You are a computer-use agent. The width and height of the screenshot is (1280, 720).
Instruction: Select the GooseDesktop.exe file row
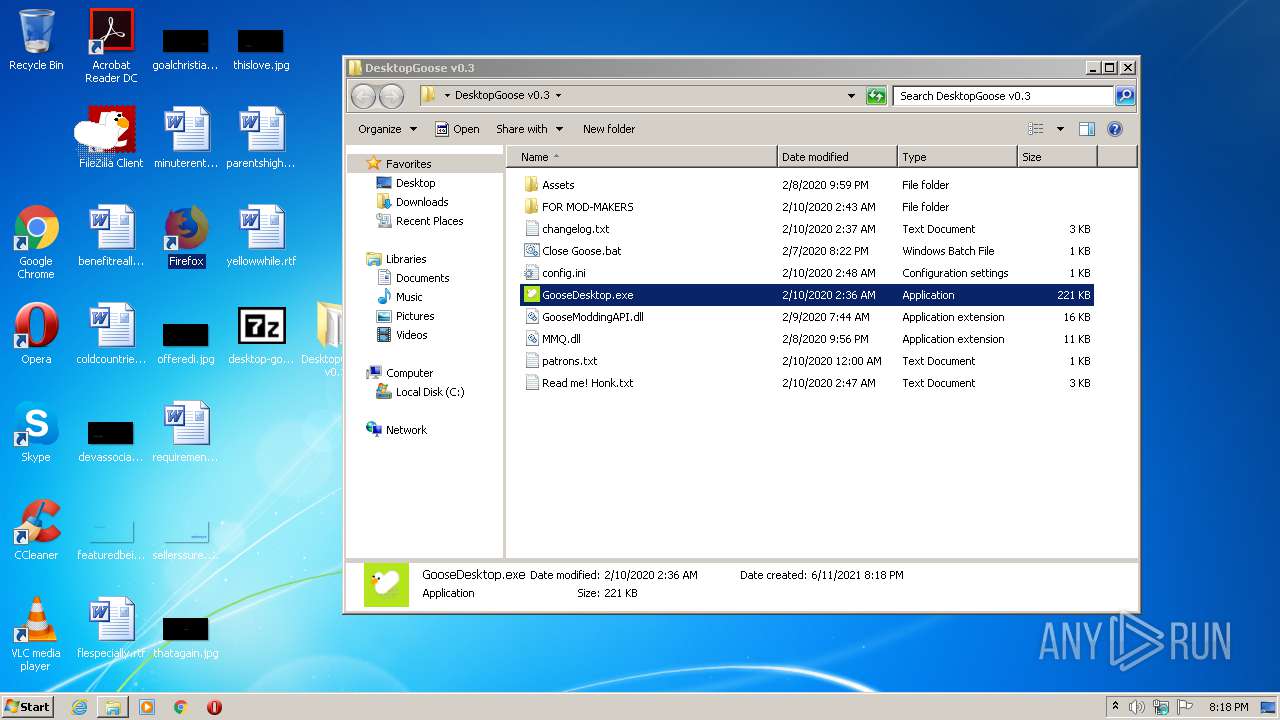point(807,295)
